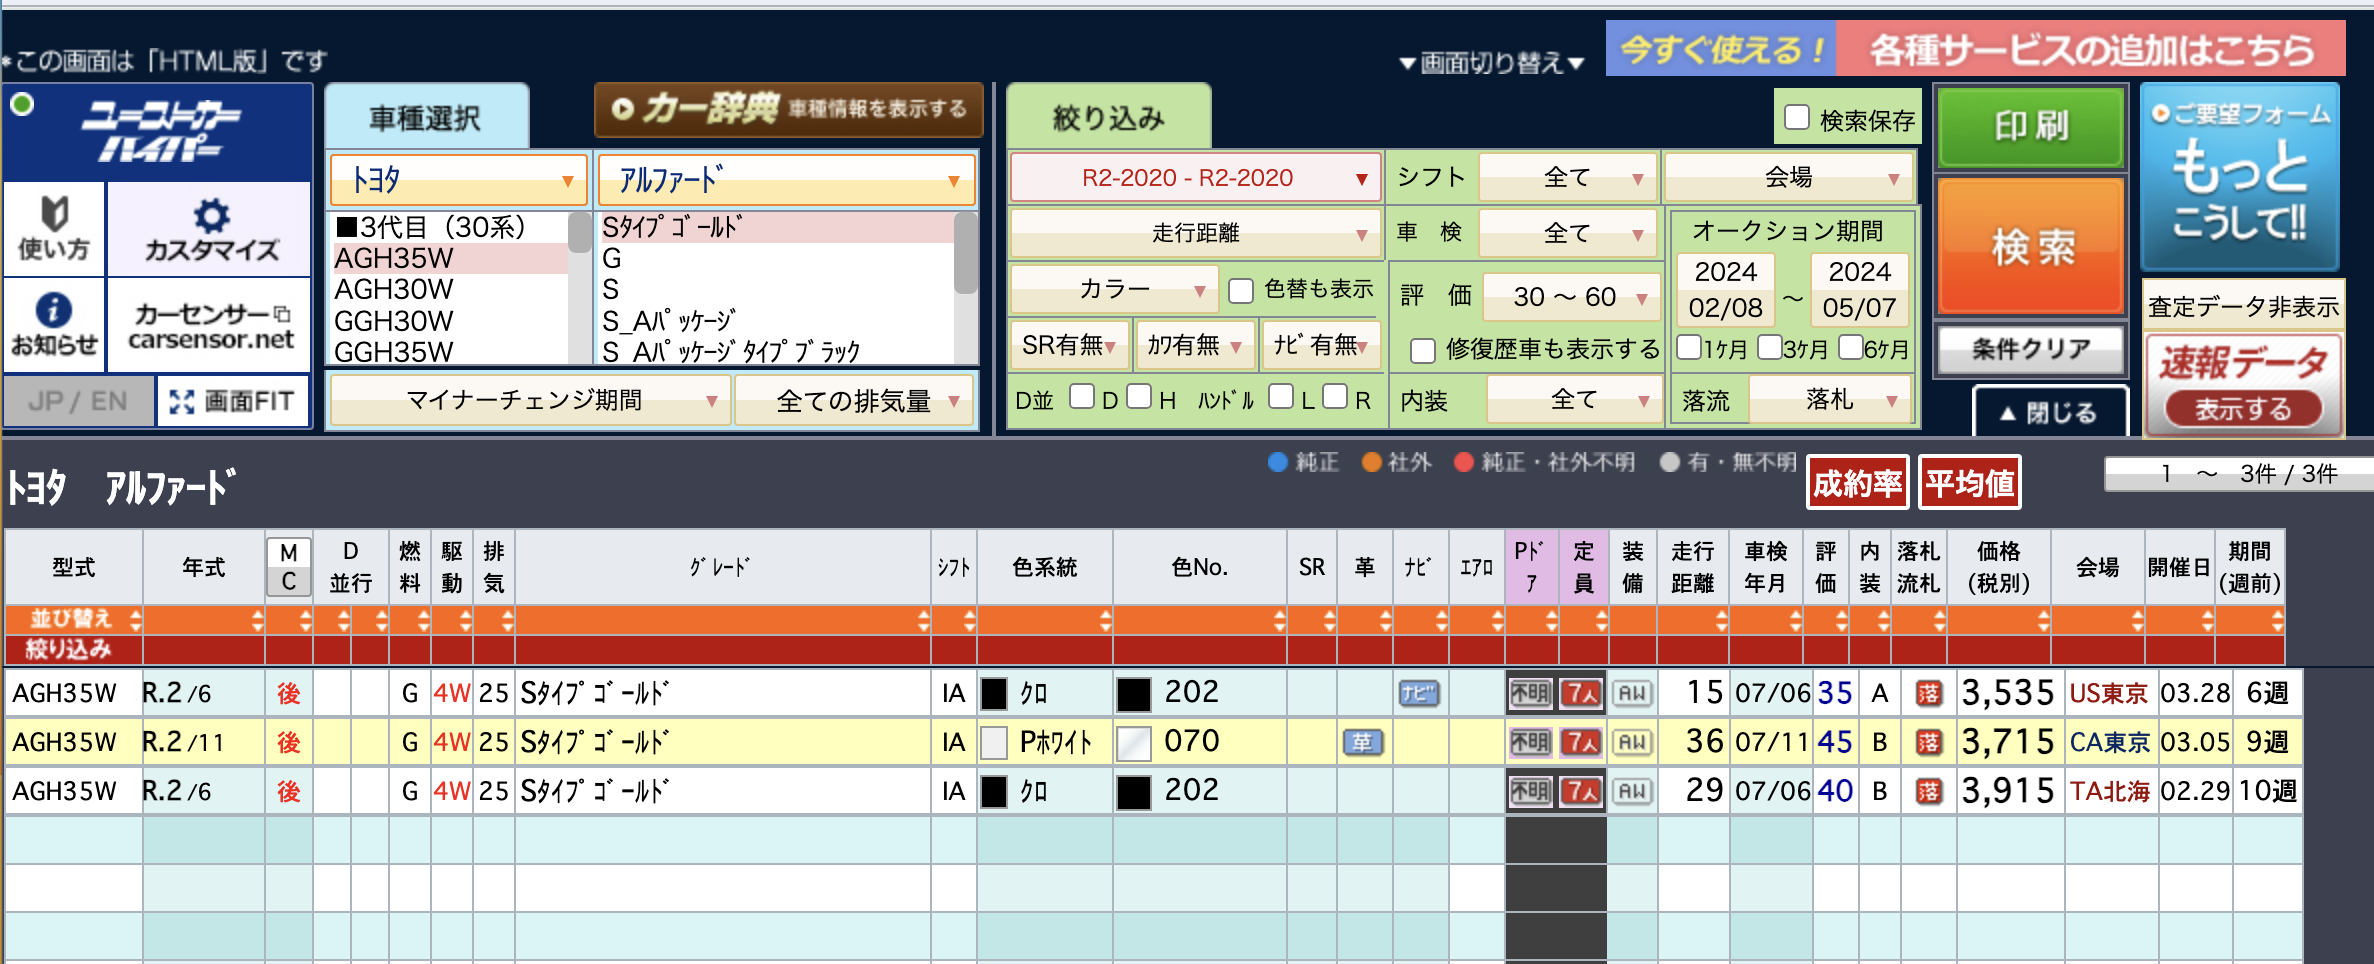Screen dimensions: 2374x964
Task: Sort by 走行距離 column arrows
Action: click(x=1721, y=620)
